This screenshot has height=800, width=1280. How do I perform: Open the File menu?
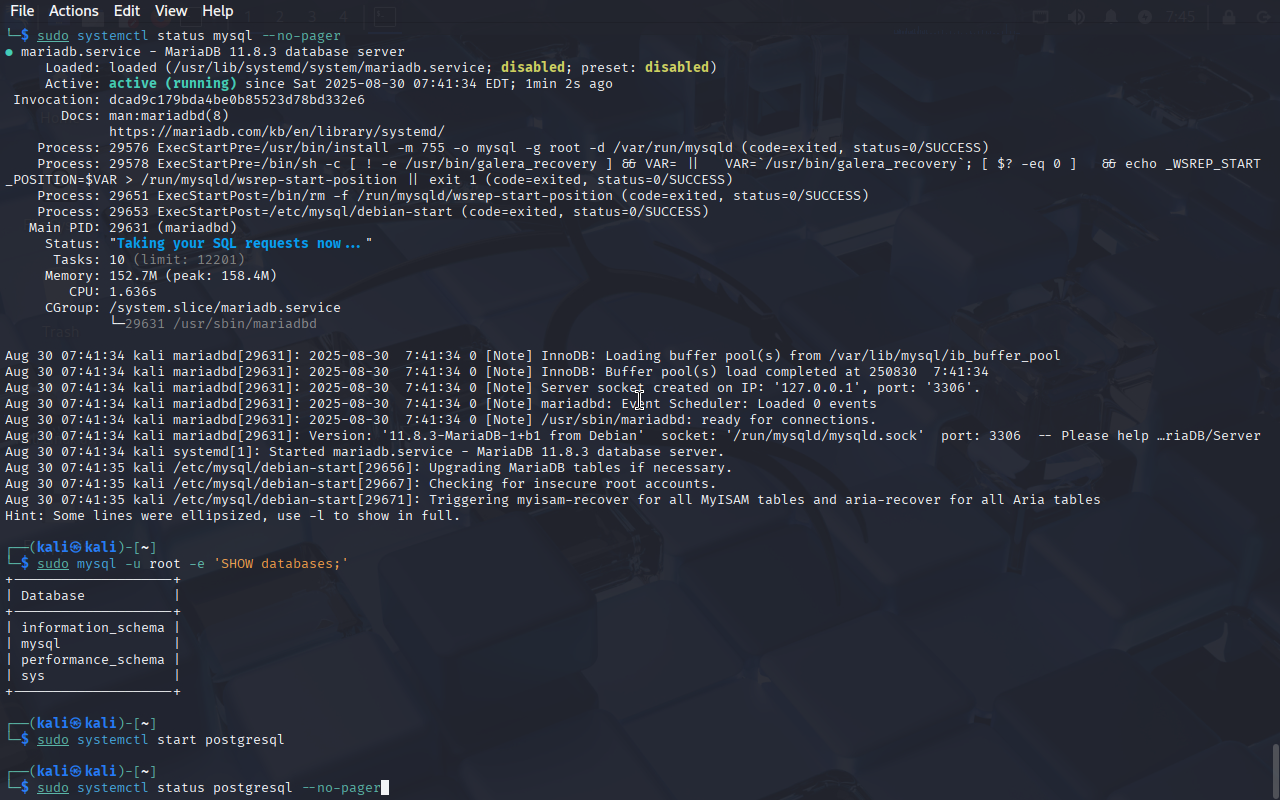22,11
